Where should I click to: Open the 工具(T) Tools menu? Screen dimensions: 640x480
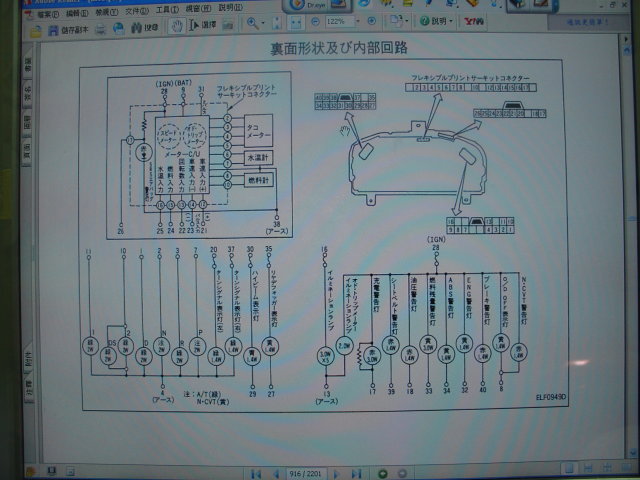point(167,9)
